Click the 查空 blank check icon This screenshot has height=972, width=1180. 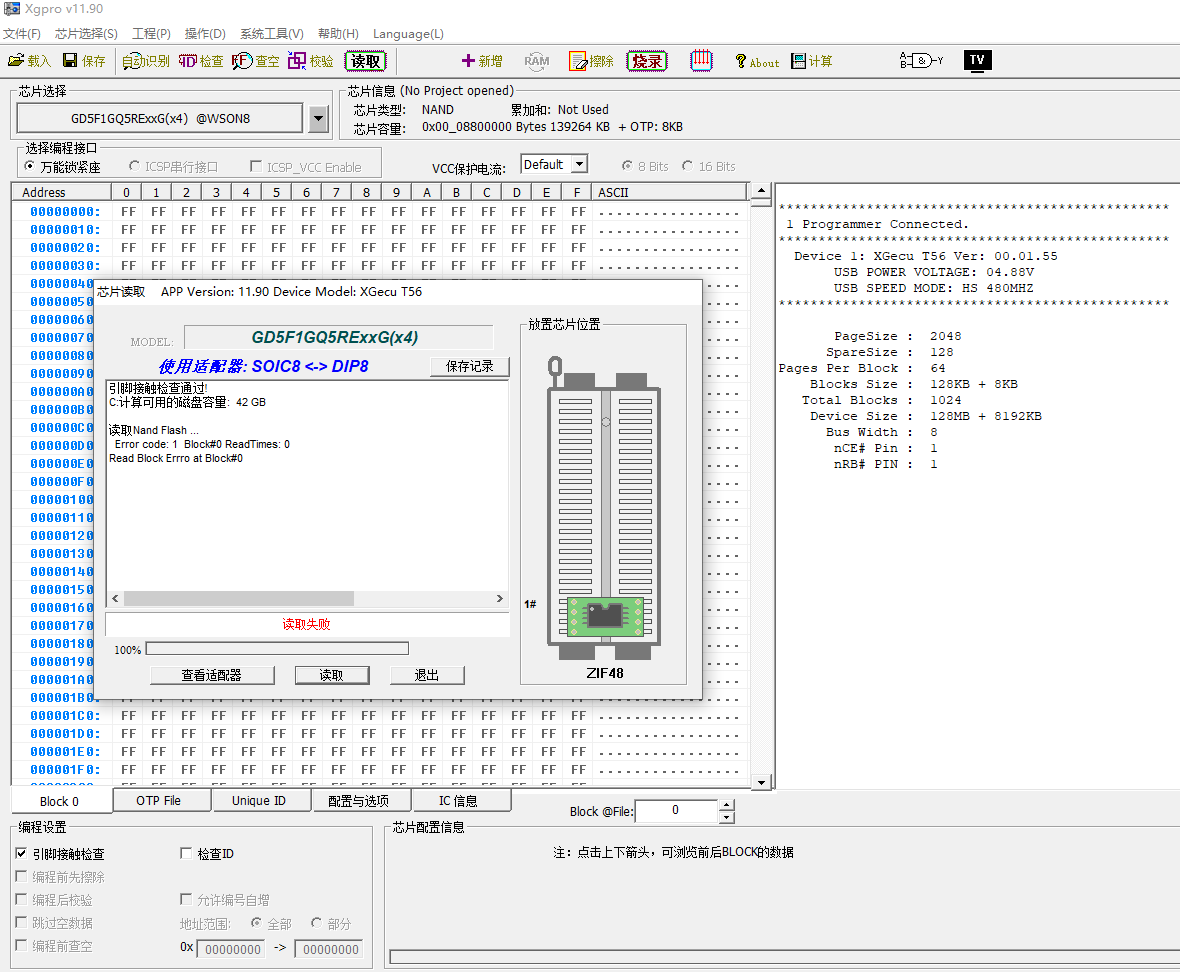click(x=256, y=61)
